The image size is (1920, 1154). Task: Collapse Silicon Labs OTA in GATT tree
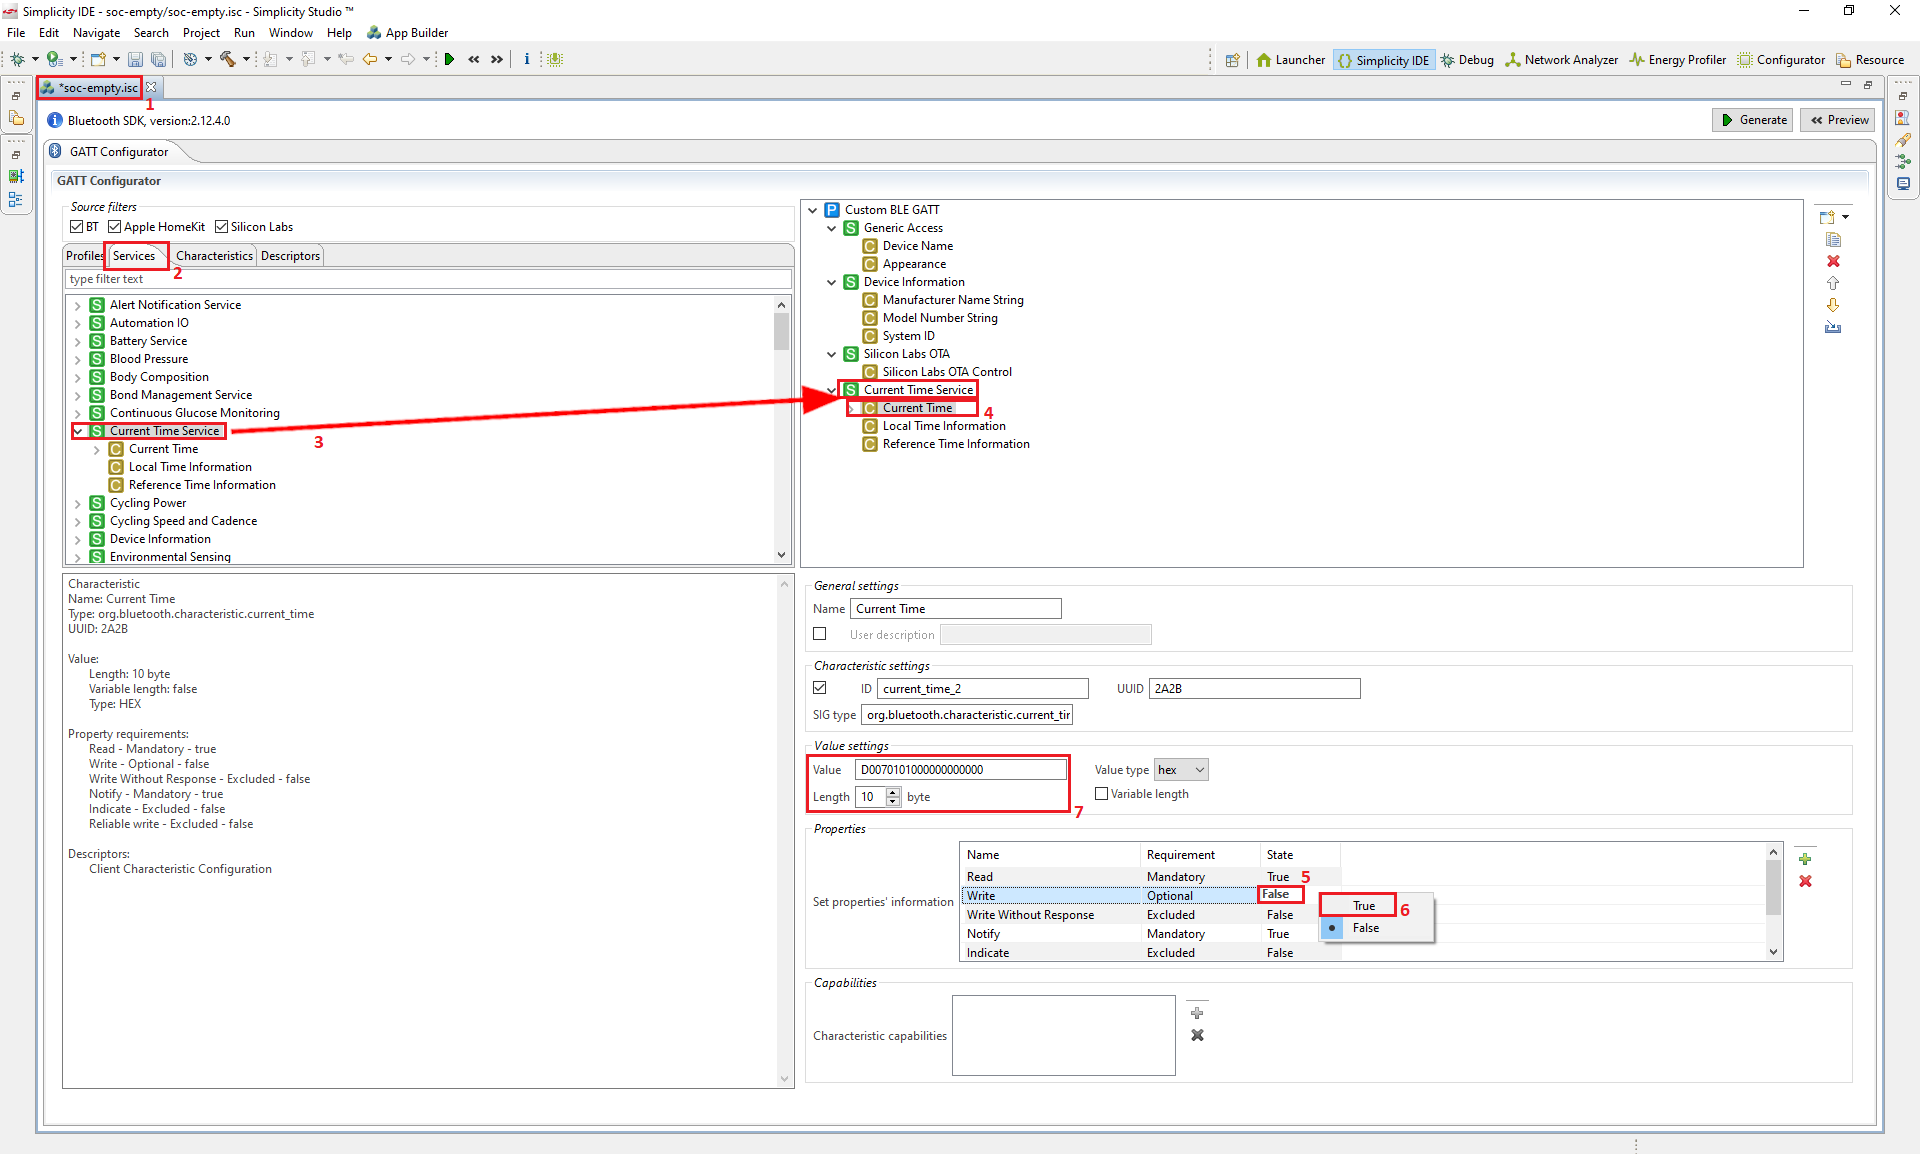pos(832,355)
